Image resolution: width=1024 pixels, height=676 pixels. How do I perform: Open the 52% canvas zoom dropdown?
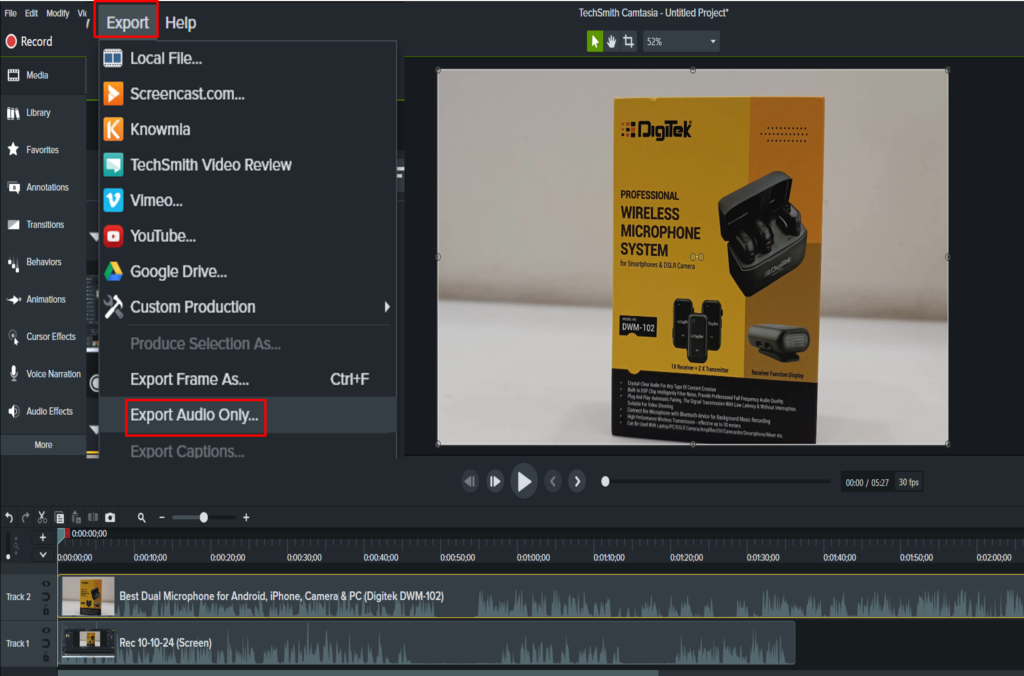[681, 41]
